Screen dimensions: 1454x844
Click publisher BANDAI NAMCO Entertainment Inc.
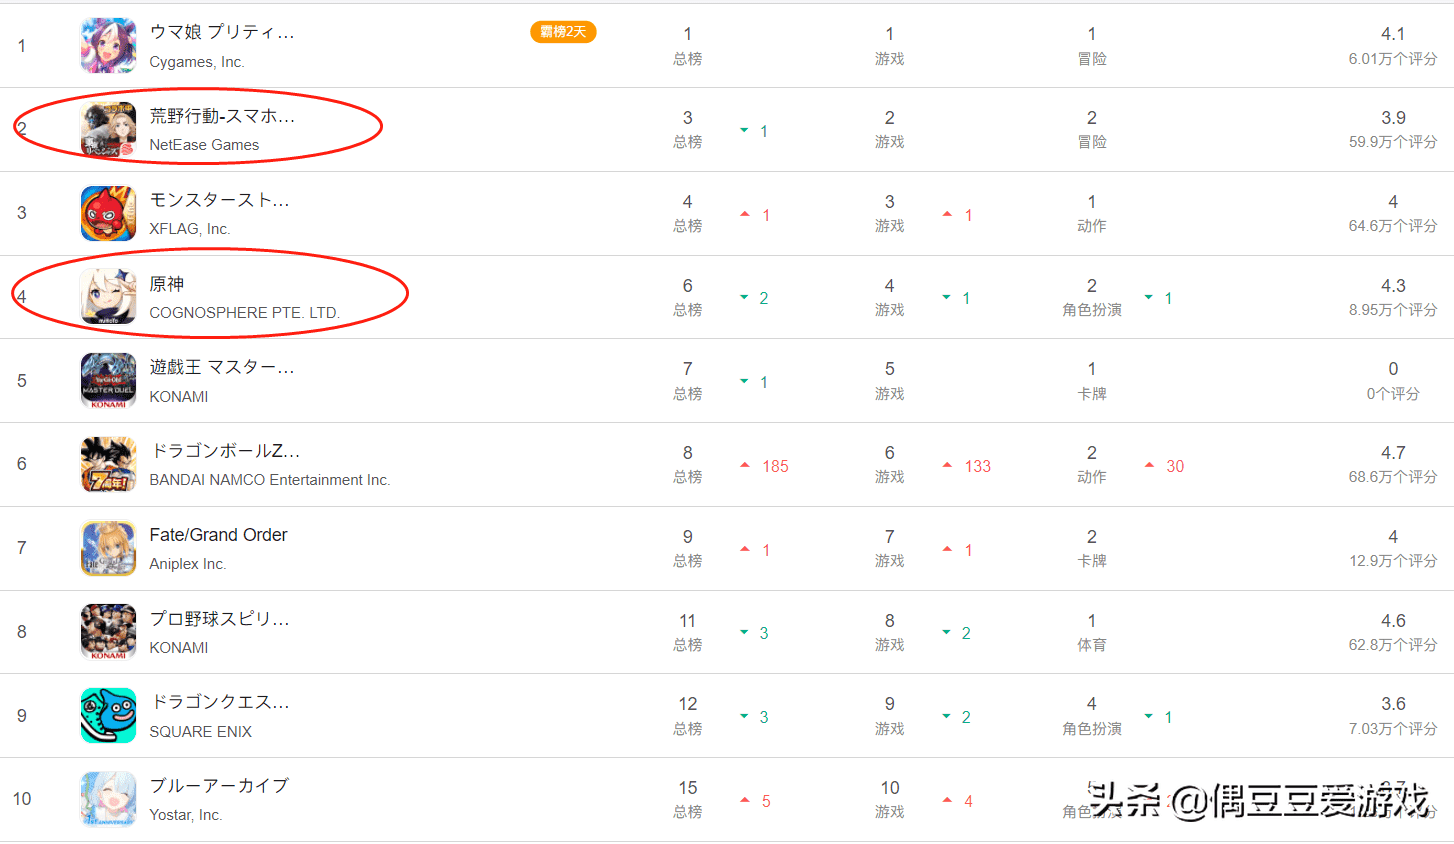[x=270, y=480]
